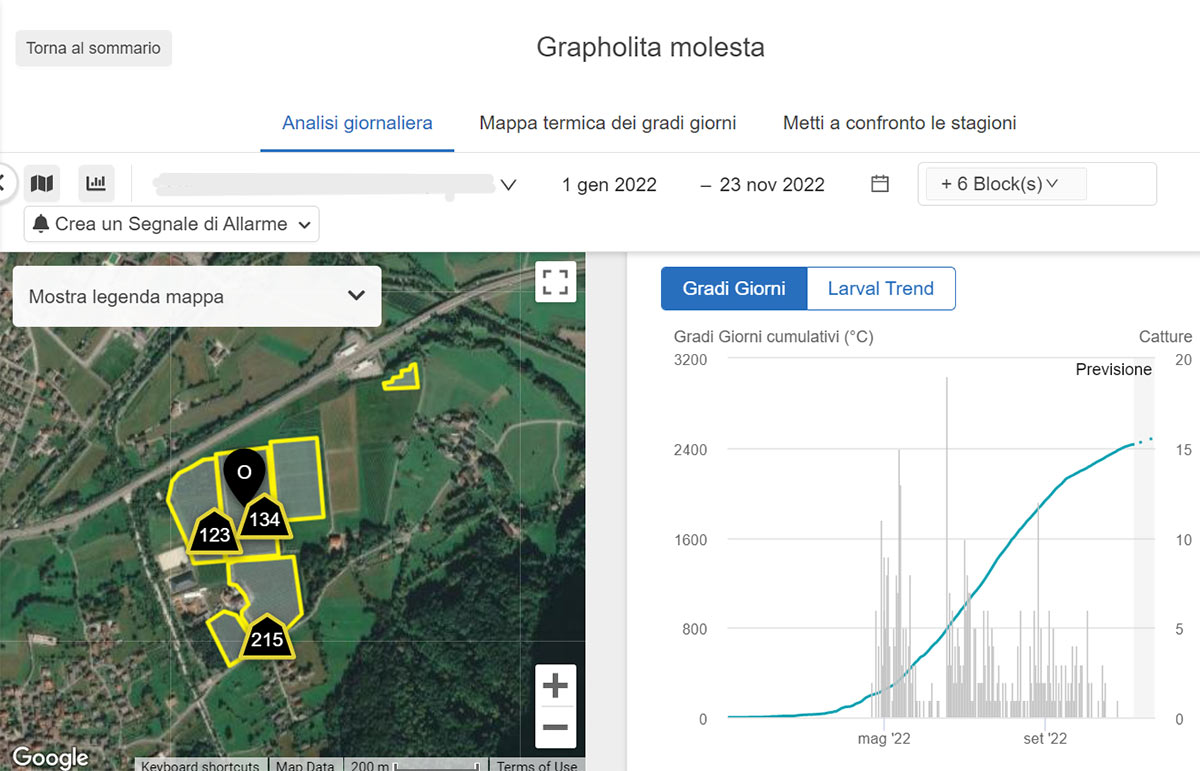Expand the farm selection dropdown chevron

508,185
